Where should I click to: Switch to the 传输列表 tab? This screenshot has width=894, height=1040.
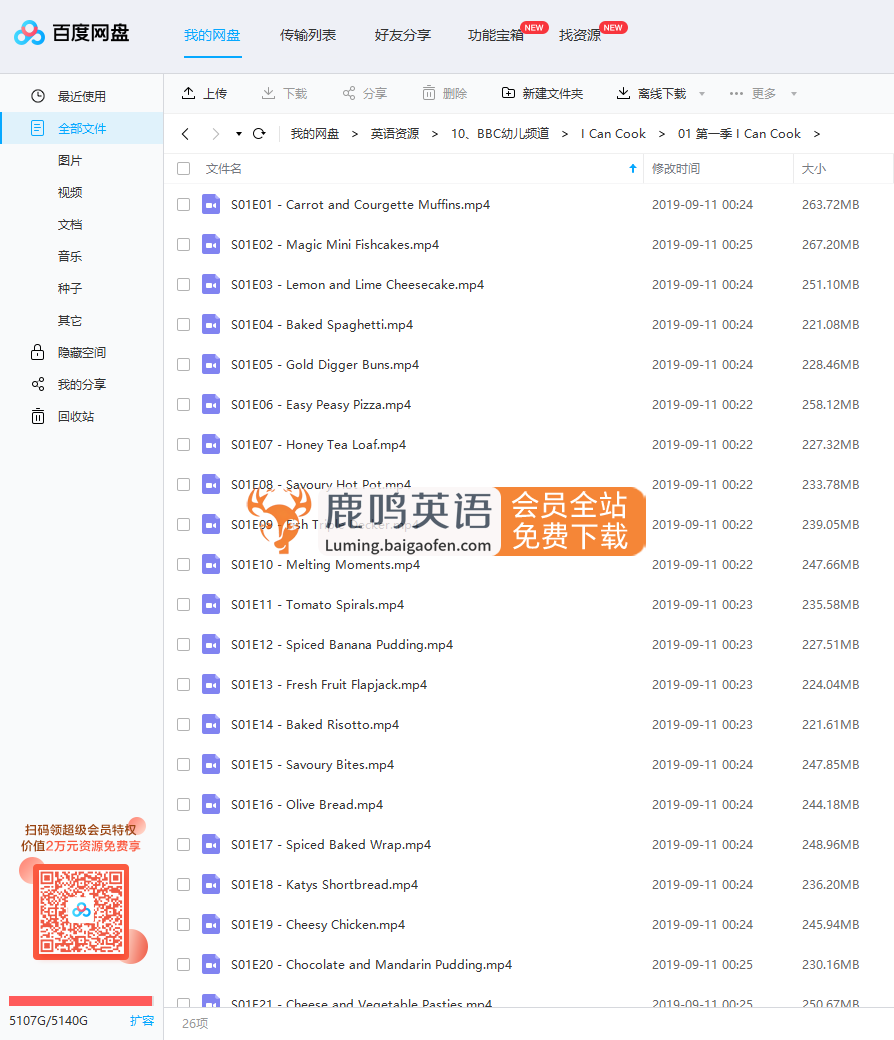tap(307, 33)
